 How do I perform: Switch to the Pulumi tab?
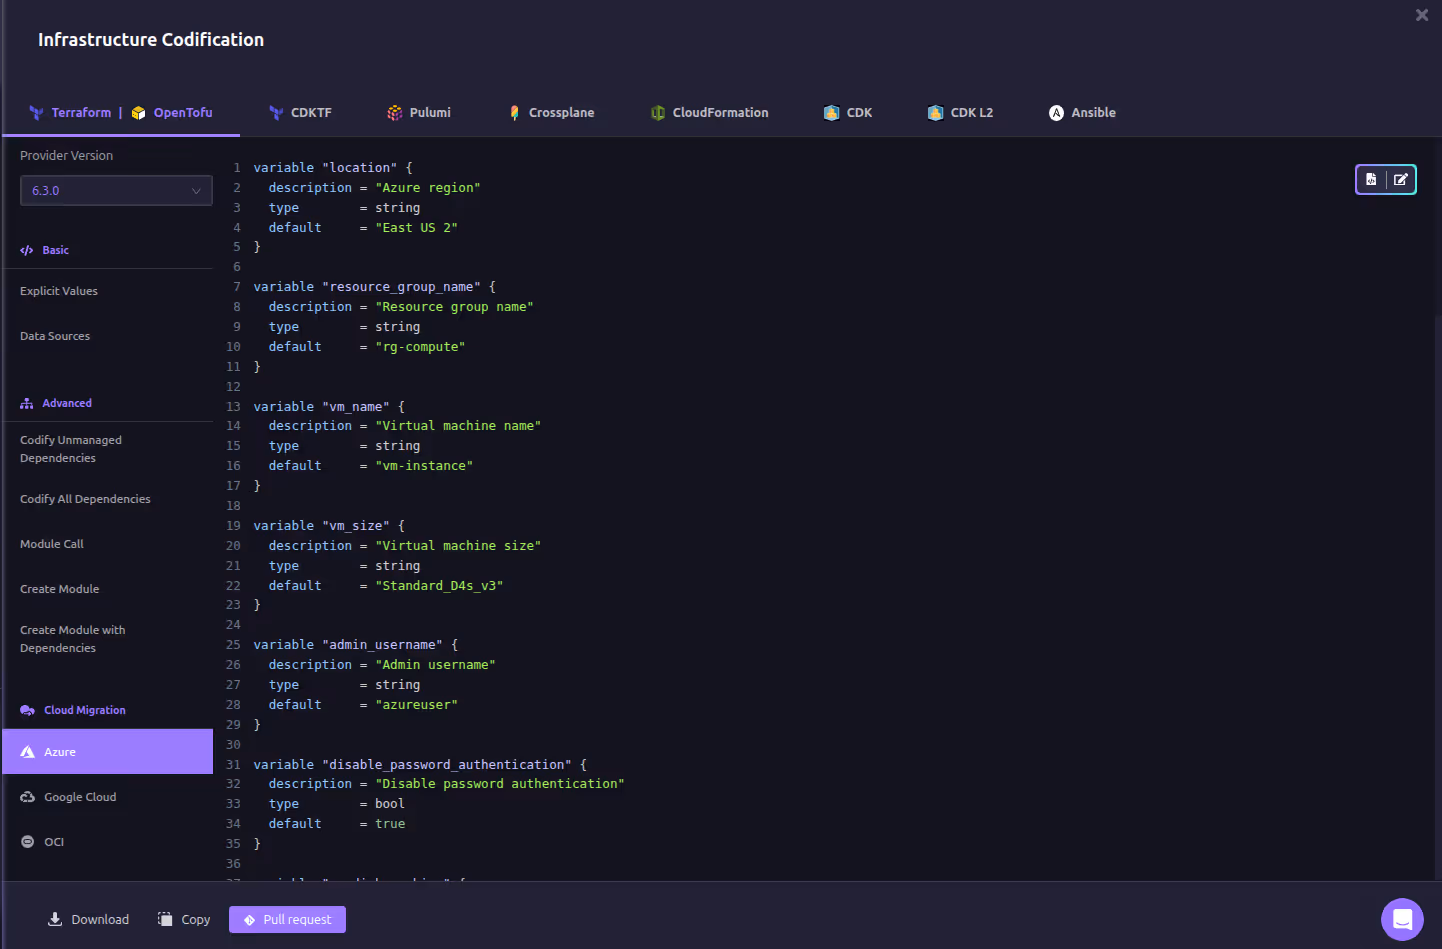[419, 113]
